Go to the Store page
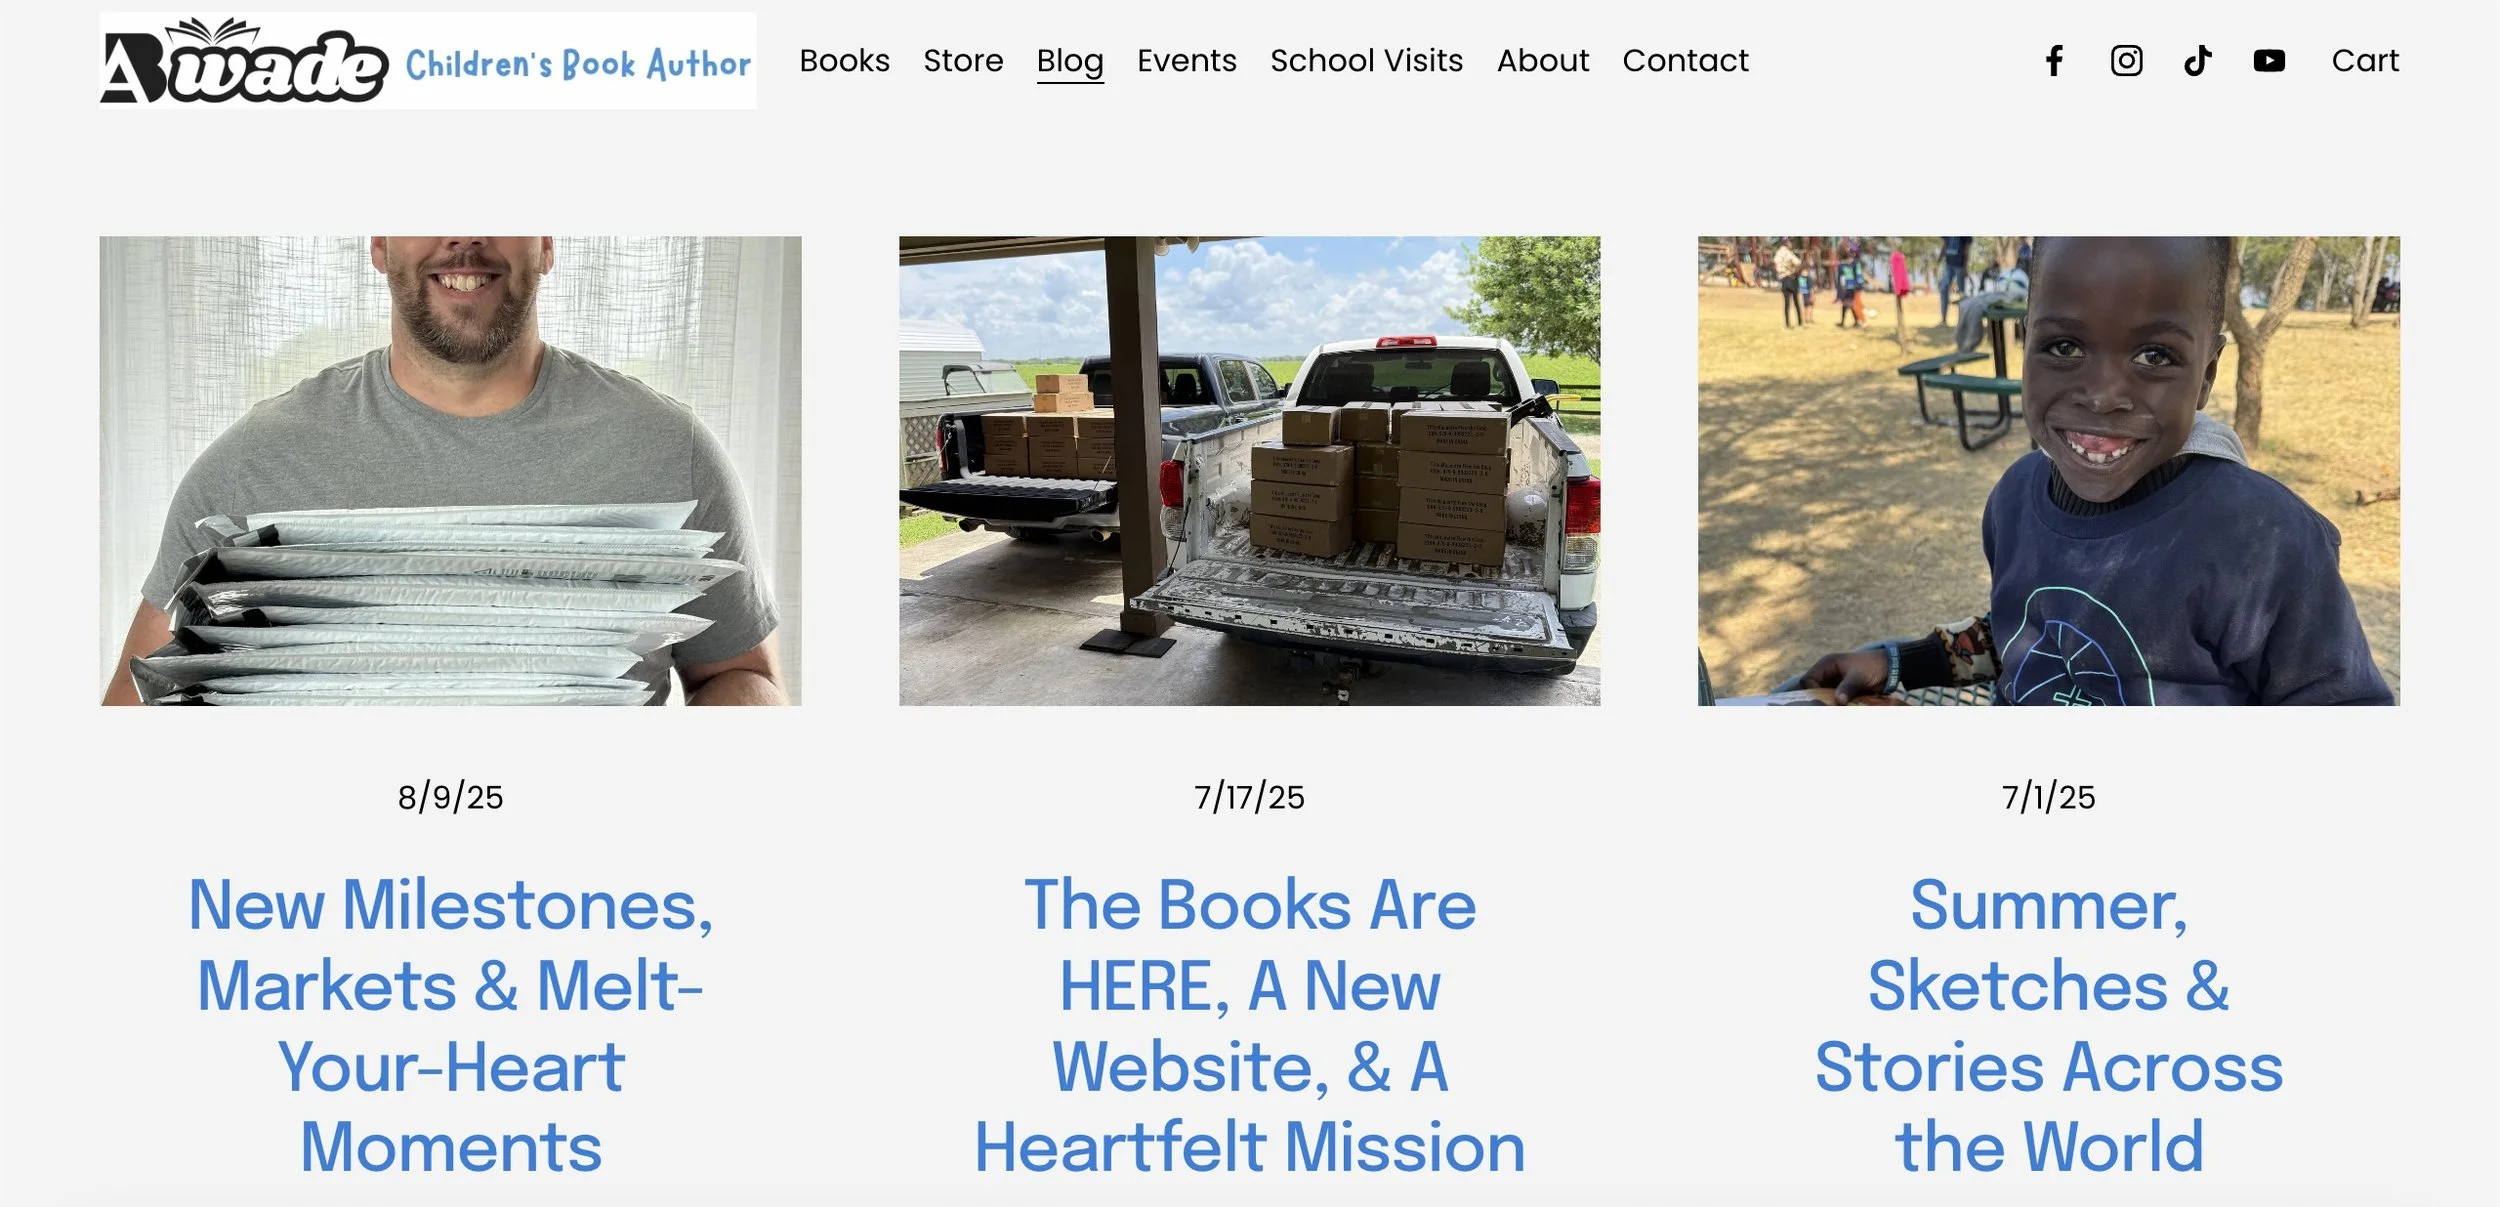 (963, 61)
